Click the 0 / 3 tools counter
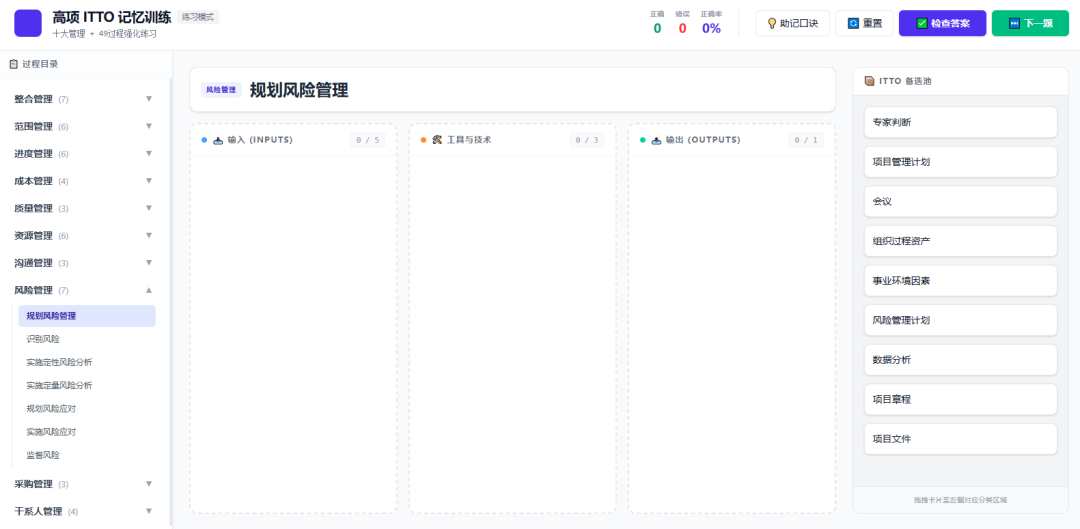Image resolution: width=1080 pixels, height=529 pixels. tap(587, 140)
